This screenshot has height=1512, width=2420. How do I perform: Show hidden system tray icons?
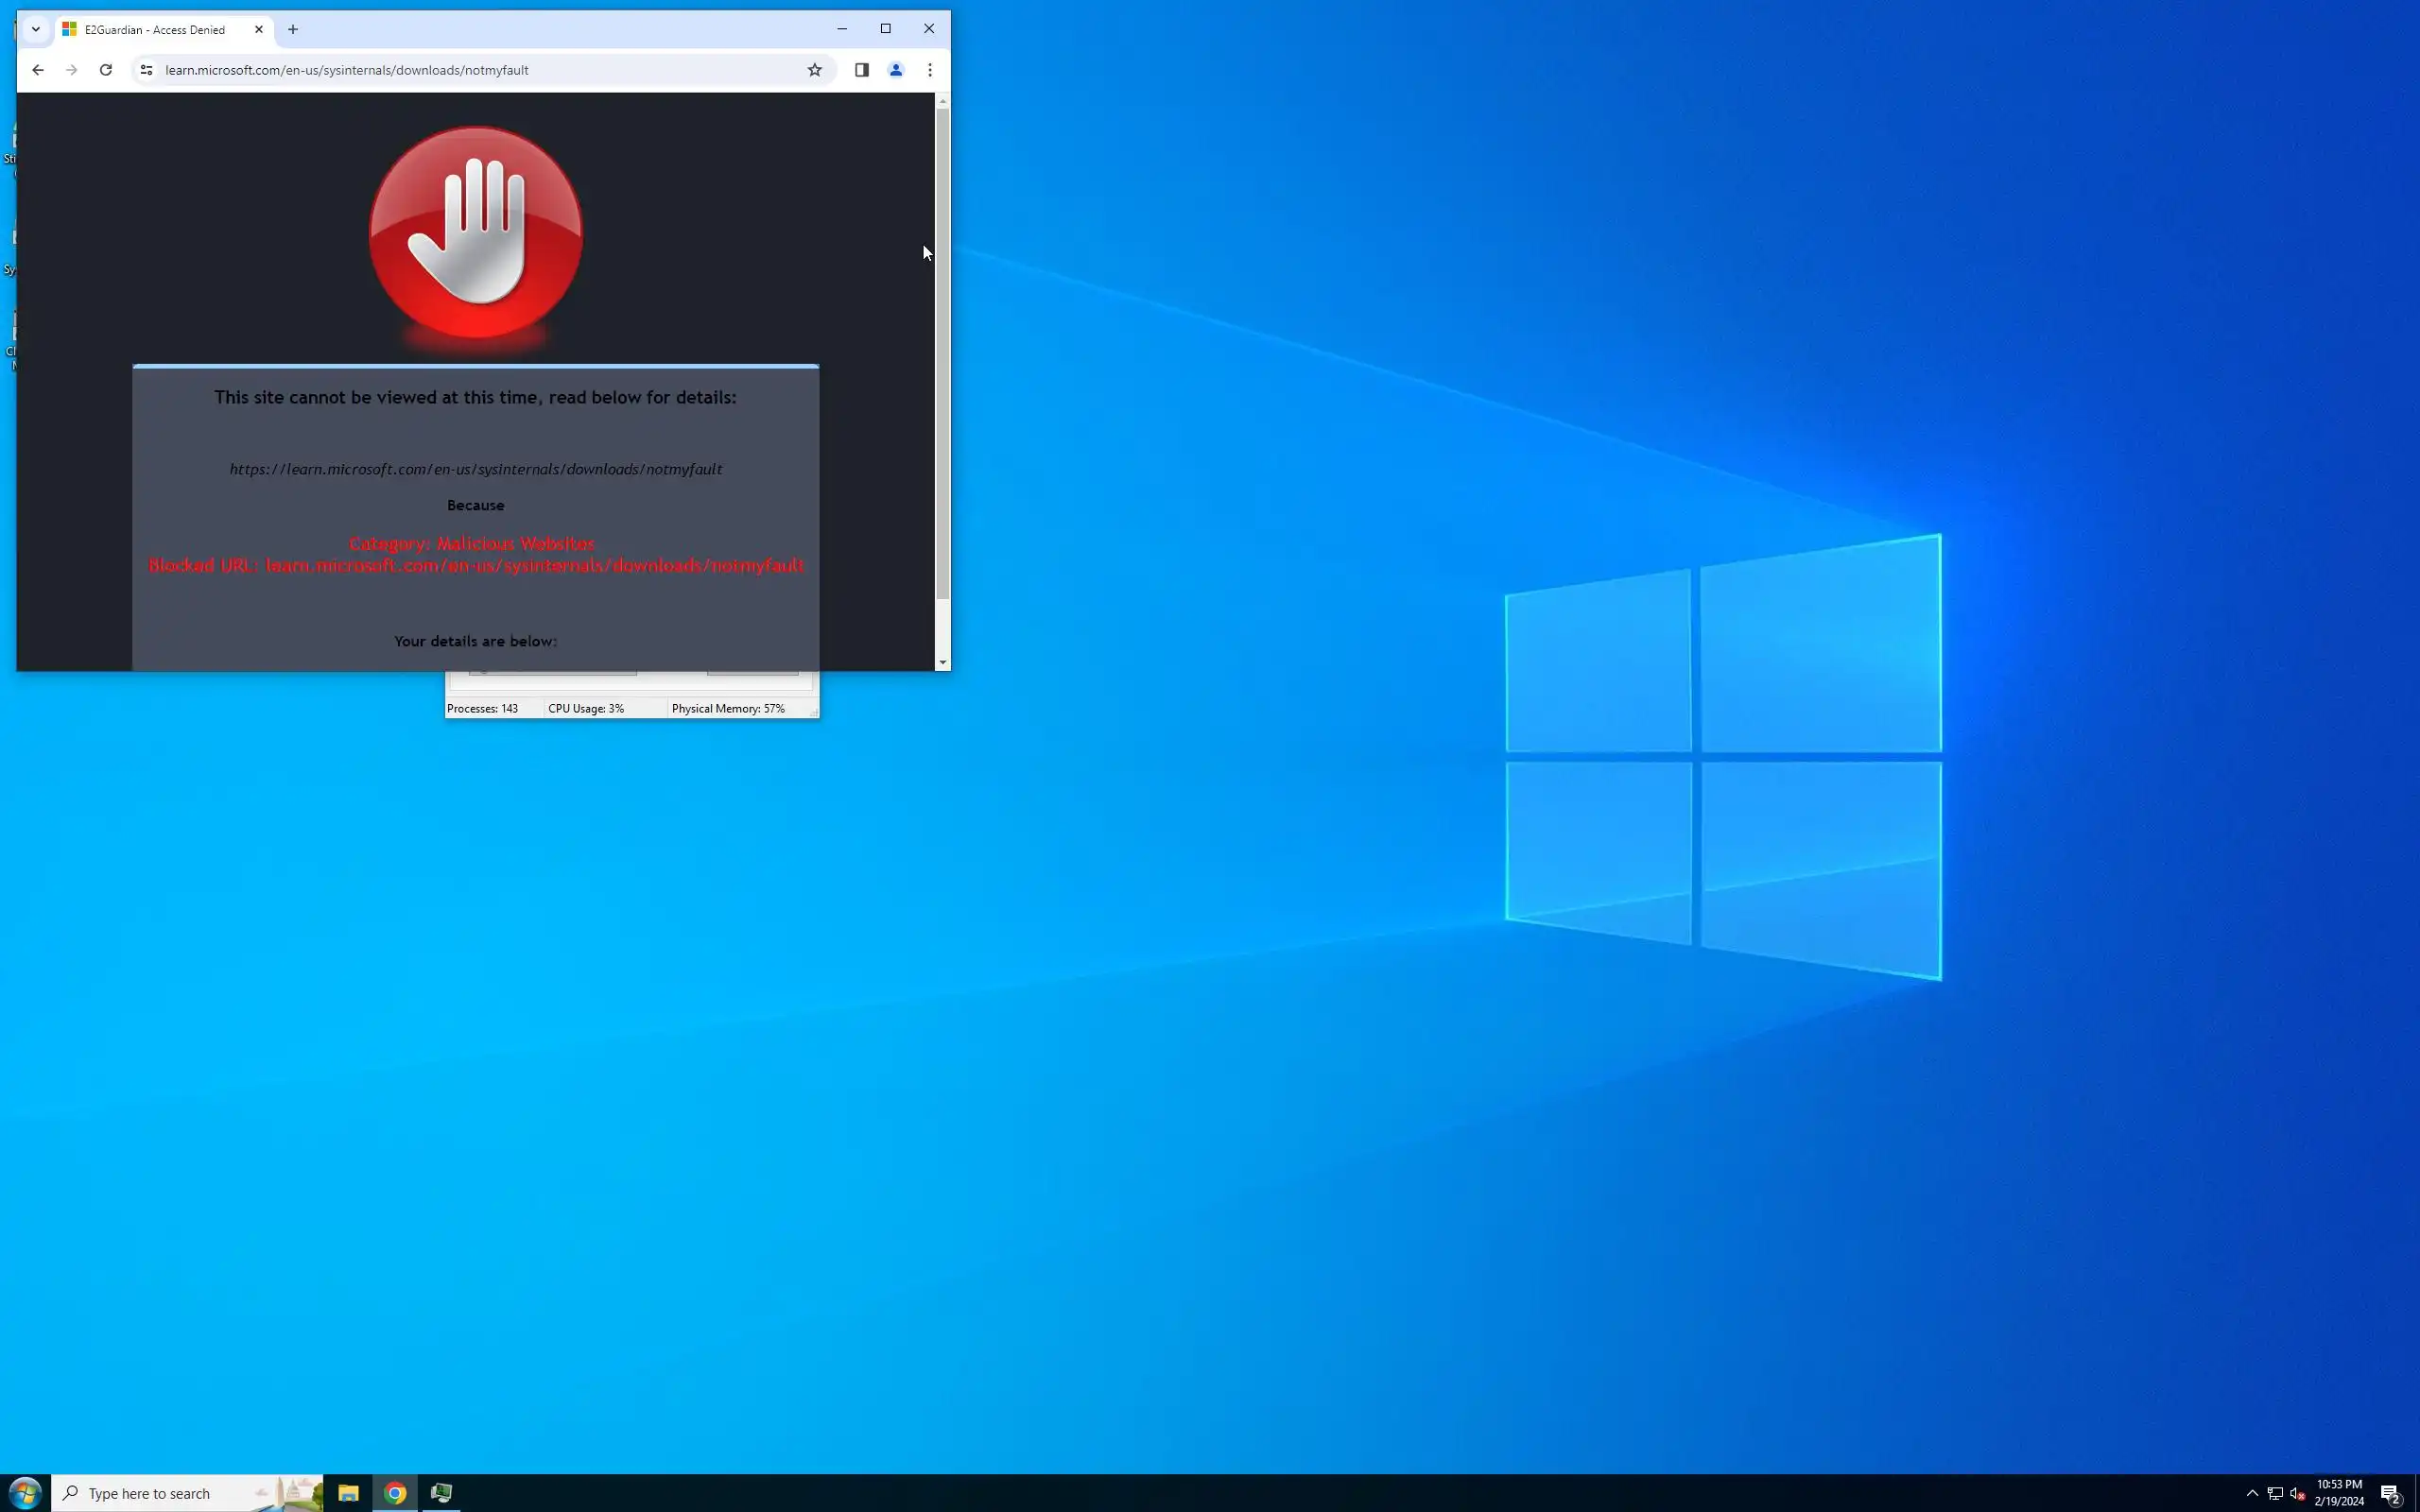click(x=2251, y=1493)
